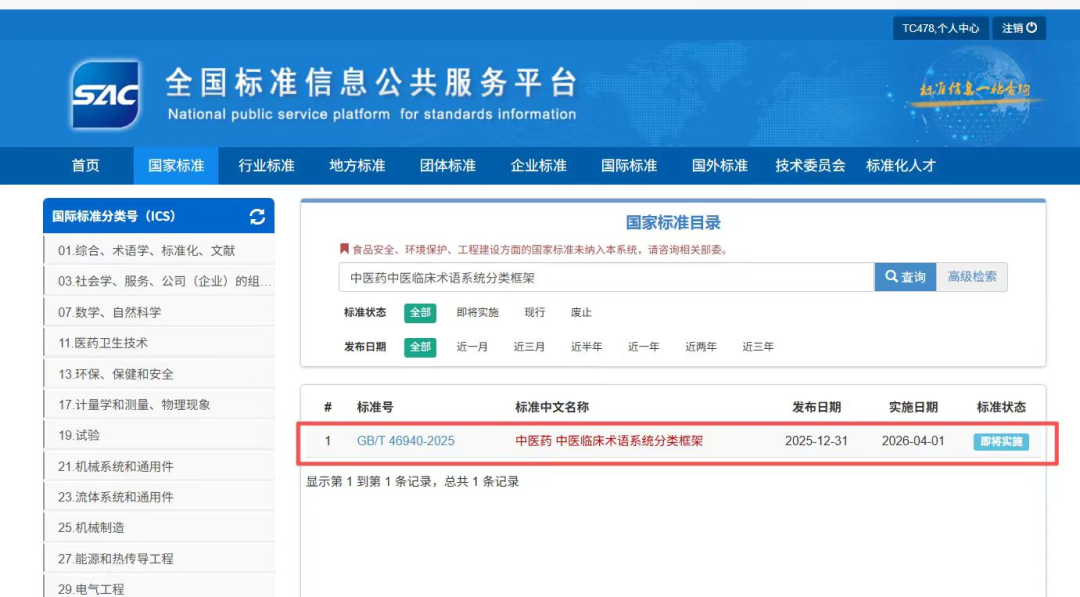Screen dimensions: 1080x597
Task: Click the 即将实施 status badge in results
Action: pos(1001,442)
